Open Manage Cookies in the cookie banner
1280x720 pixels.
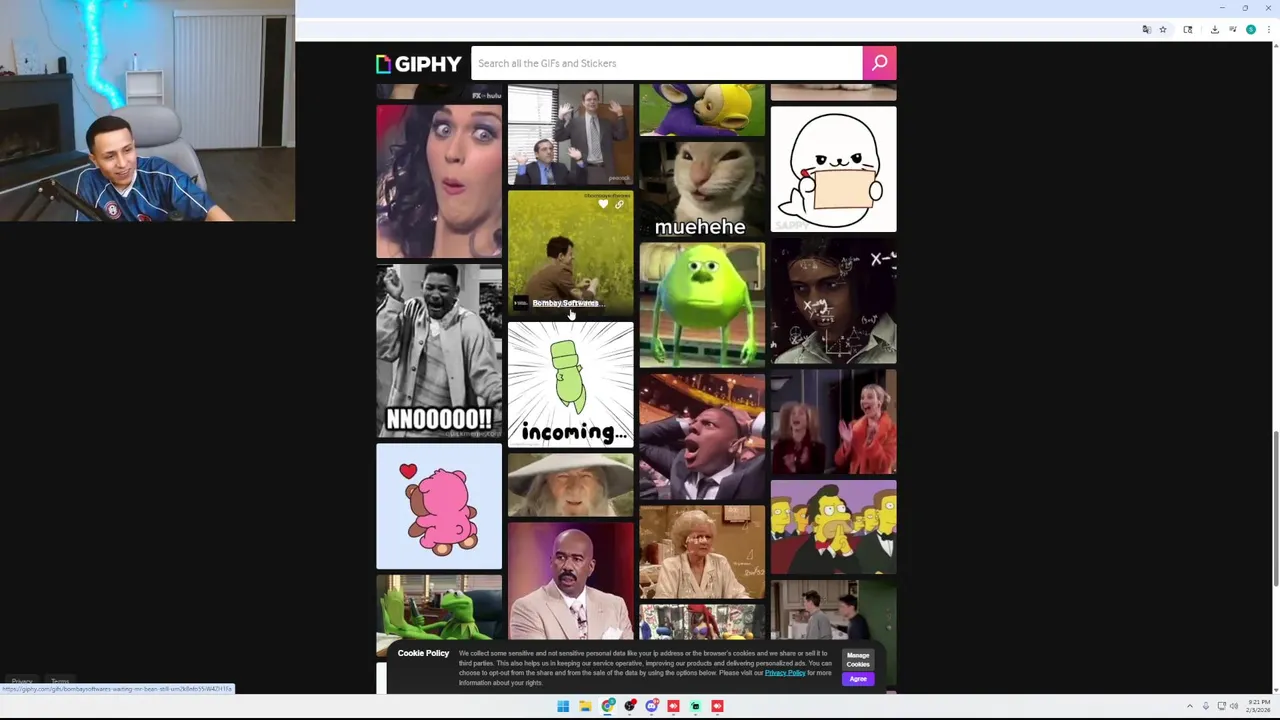[x=858, y=660]
